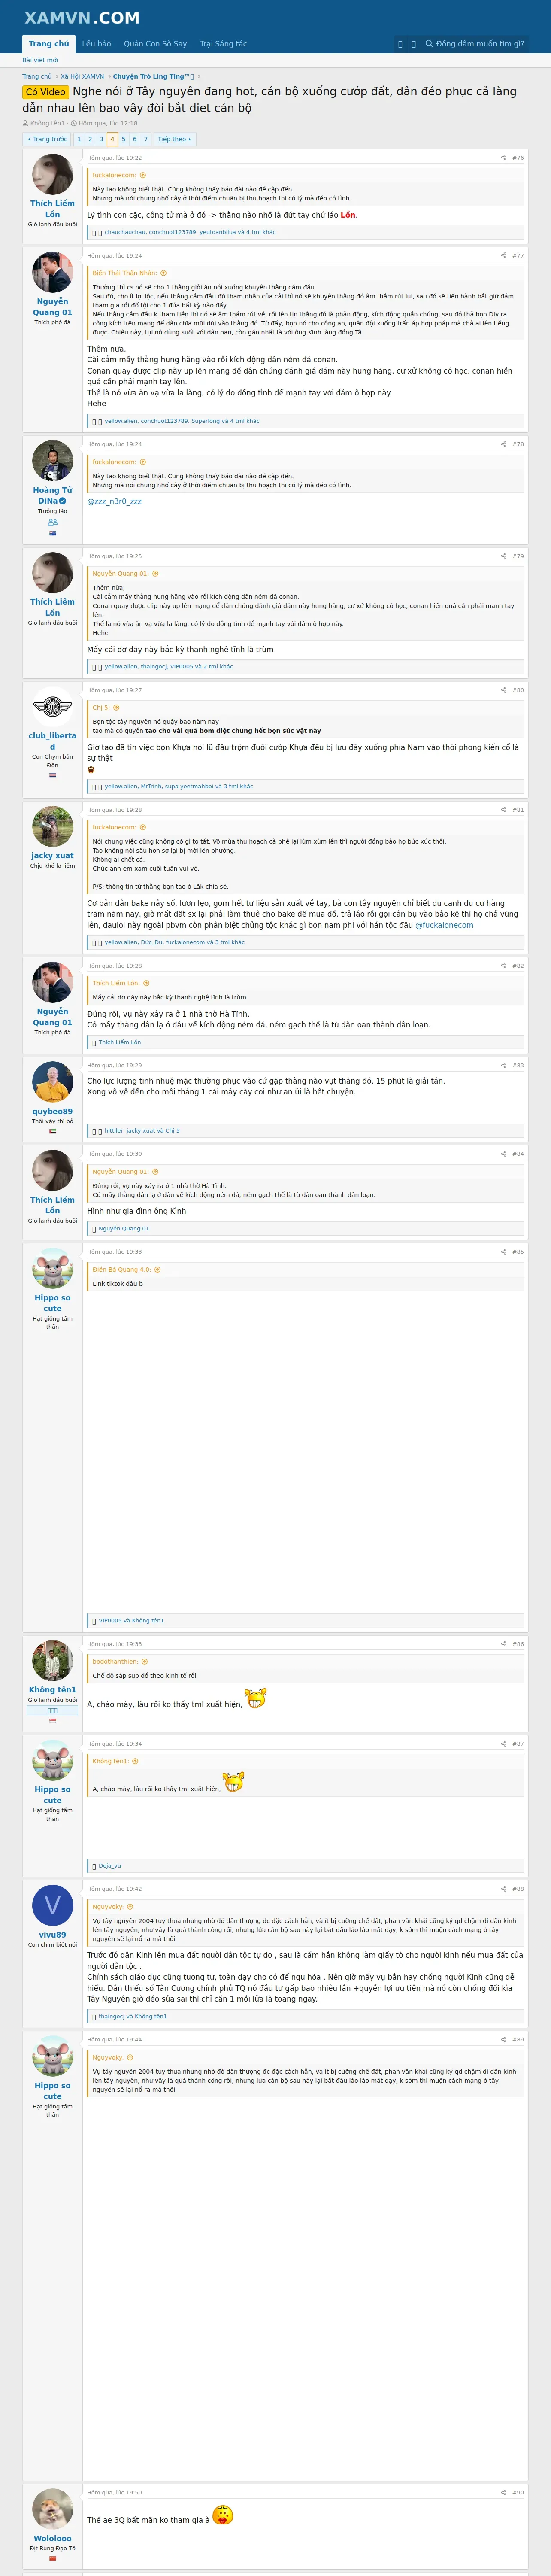The image size is (551, 2576).
Task: Jump to page 1 in pagination
Action: coord(79,139)
